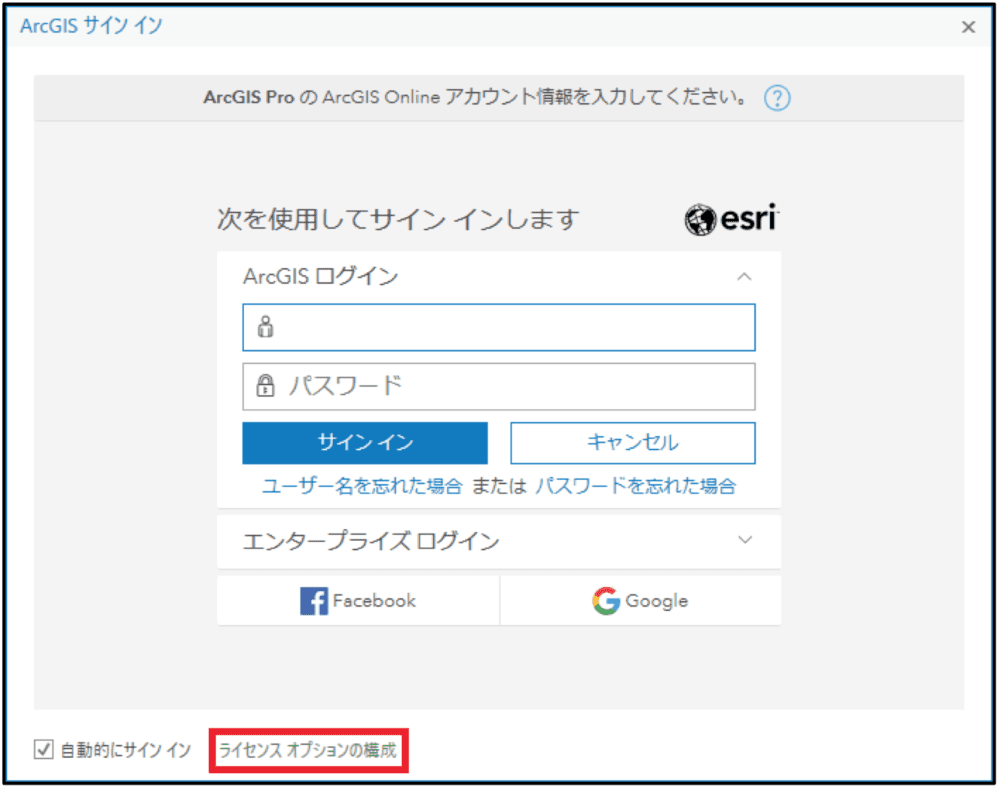Collapse the ArcGIS ログイン section
Image resolution: width=1000 pixels, height=789 pixels.
click(x=744, y=277)
